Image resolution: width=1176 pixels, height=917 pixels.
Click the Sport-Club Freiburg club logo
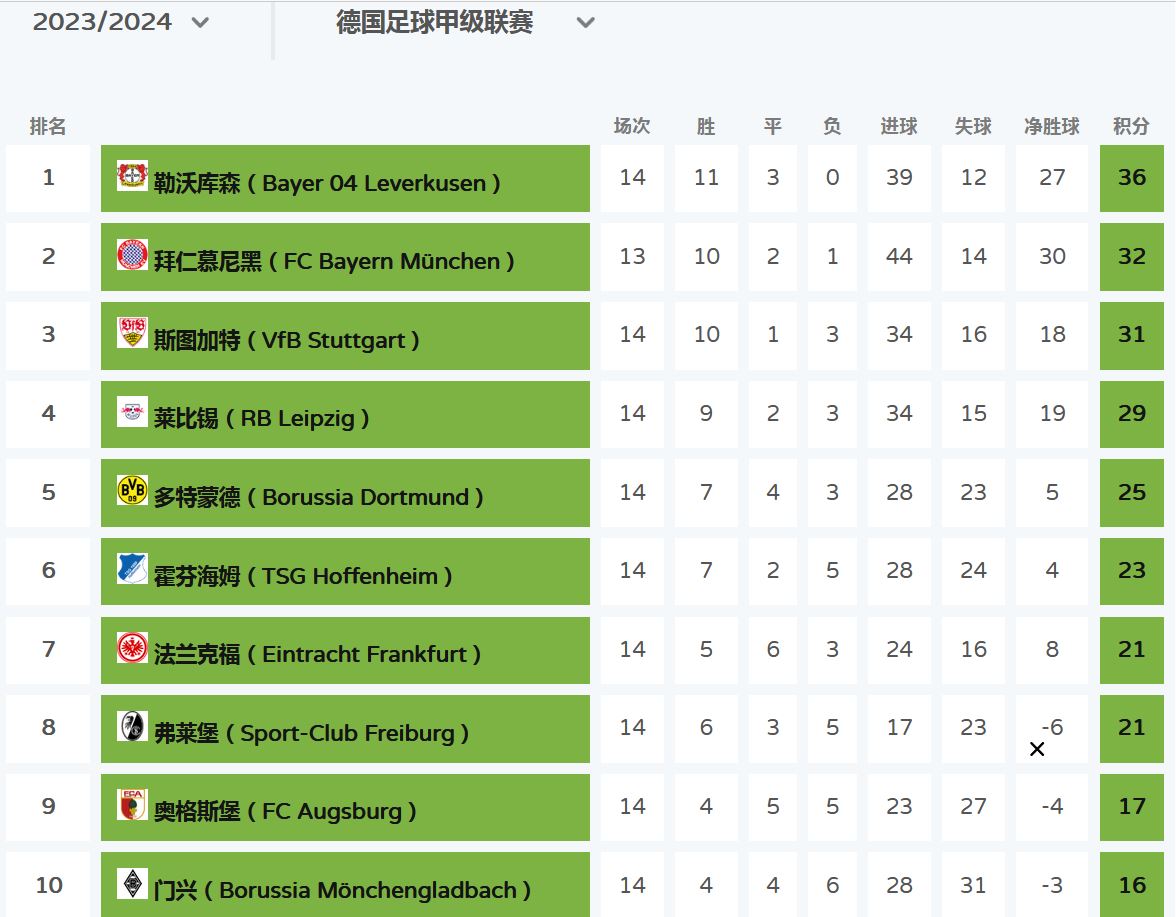(132, 726)
